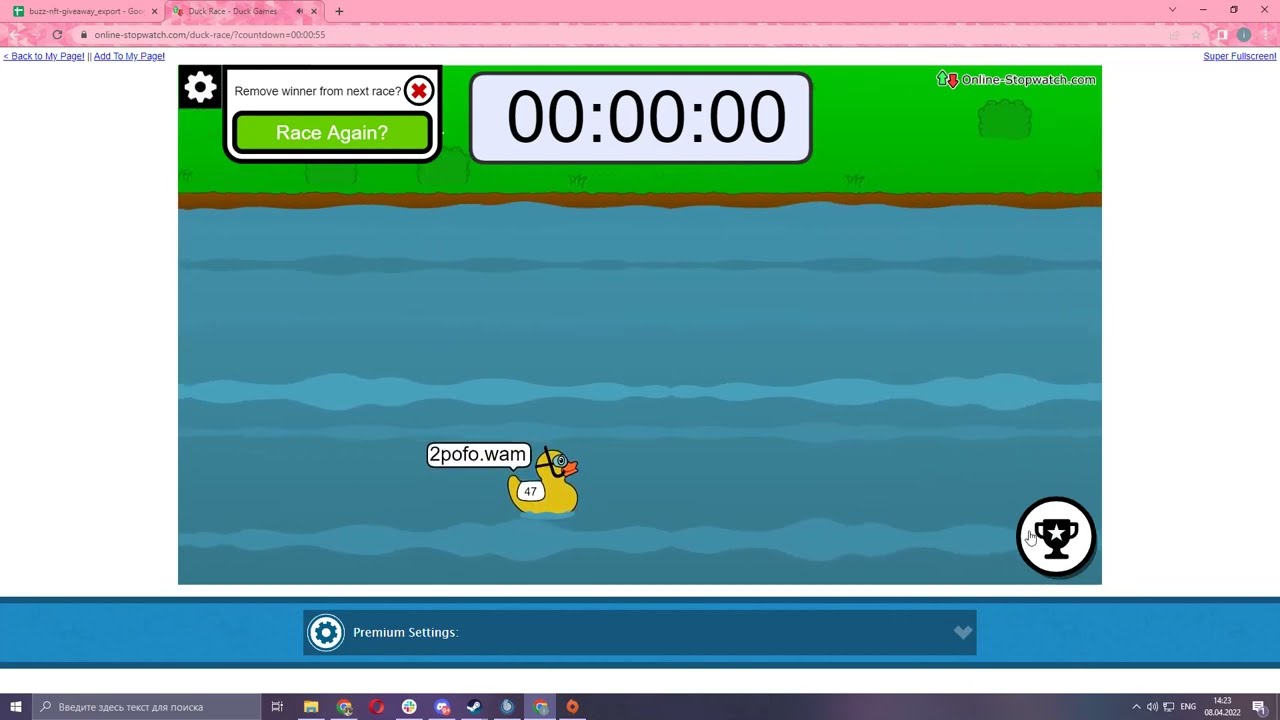Image resolution: width=1280 pixels, height=720 pixels.
Task: Open the Add To My Page link
Action: pos(129,56)
